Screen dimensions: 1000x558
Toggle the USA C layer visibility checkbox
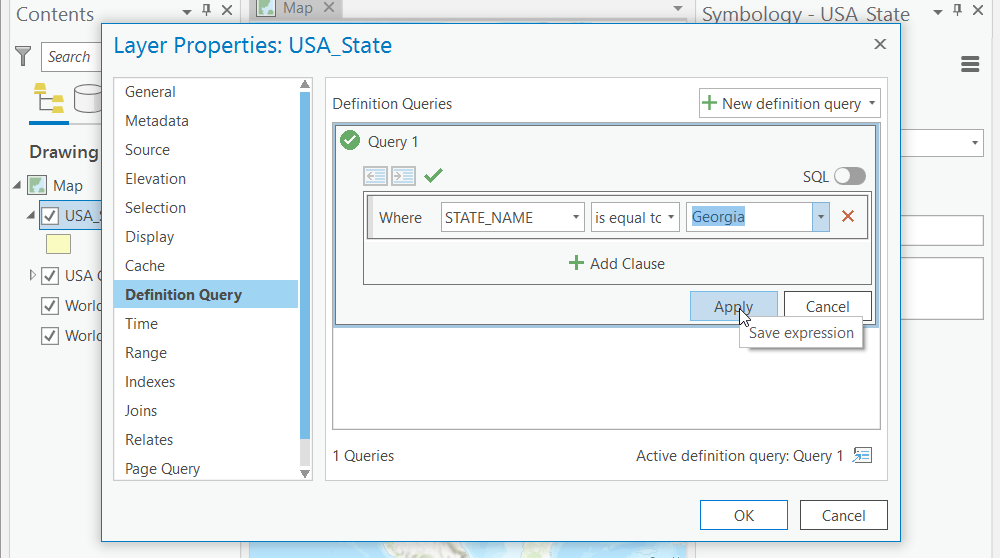pyautogui.click(x=50, y=275)
